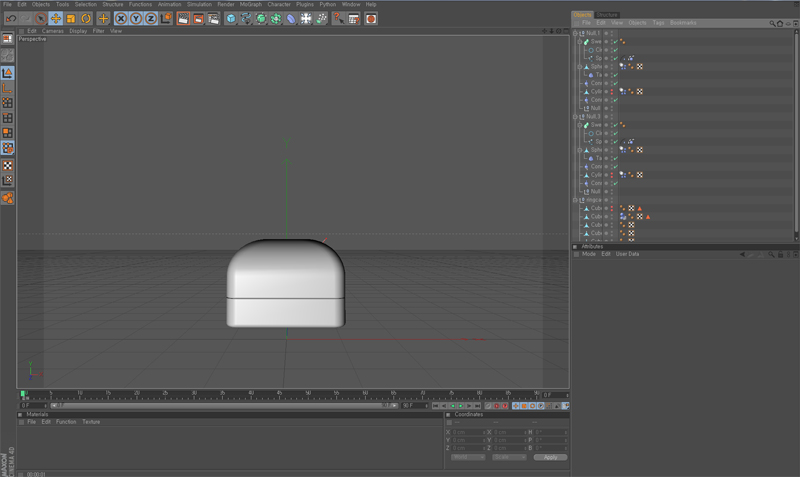Open the Character menu
The height and width of the screenshot is (477, 800).
[279, 4]
